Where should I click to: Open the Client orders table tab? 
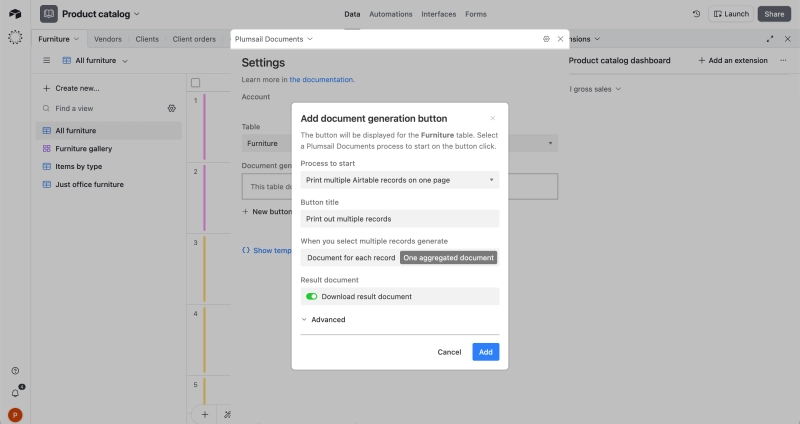click(194, 39)
